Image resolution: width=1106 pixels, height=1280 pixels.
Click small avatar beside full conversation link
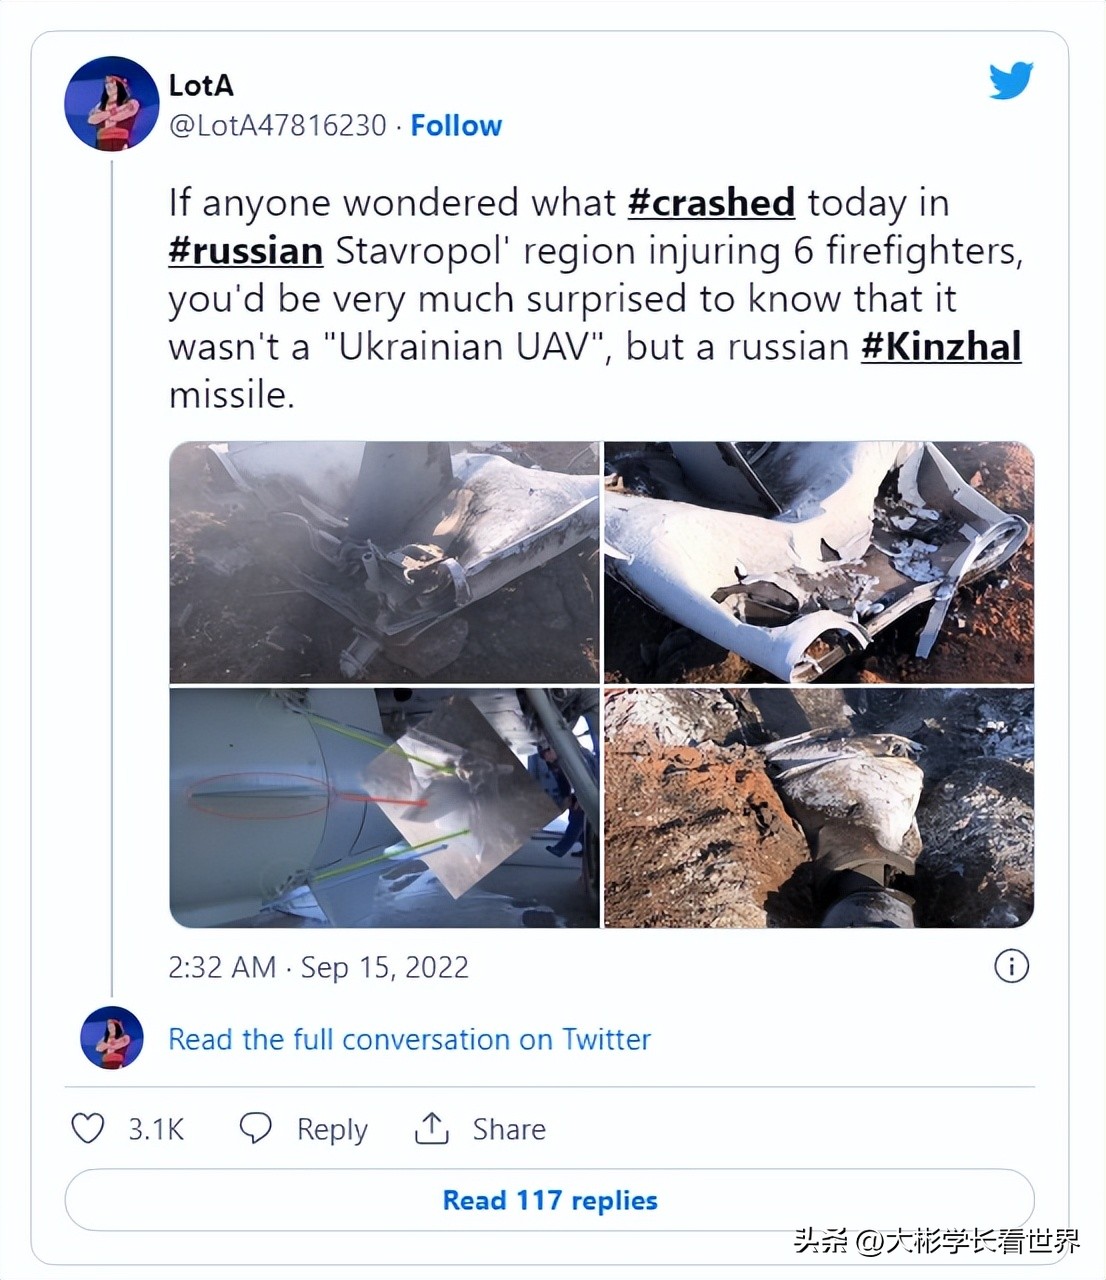click(111, 1038)
